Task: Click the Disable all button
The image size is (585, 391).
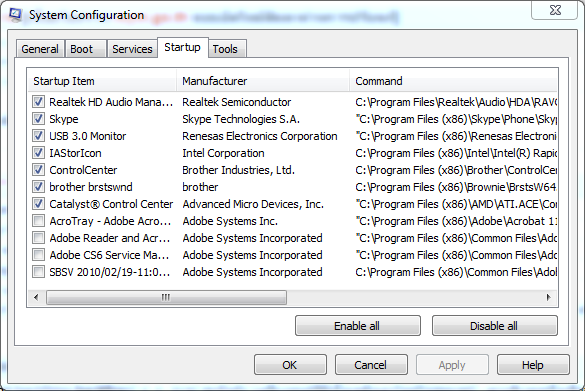Action: [494, 326]
